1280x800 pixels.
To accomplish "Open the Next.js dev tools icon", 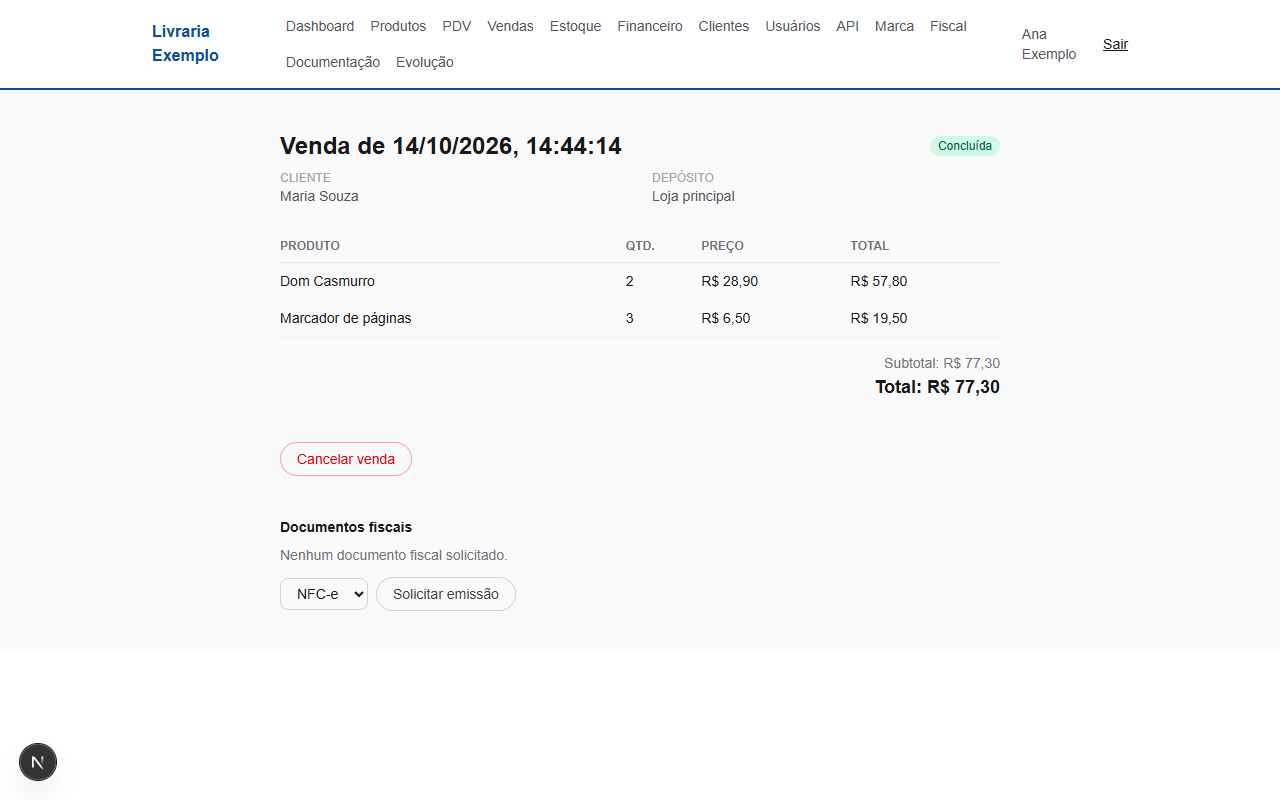I will click(x=38, y=762).
